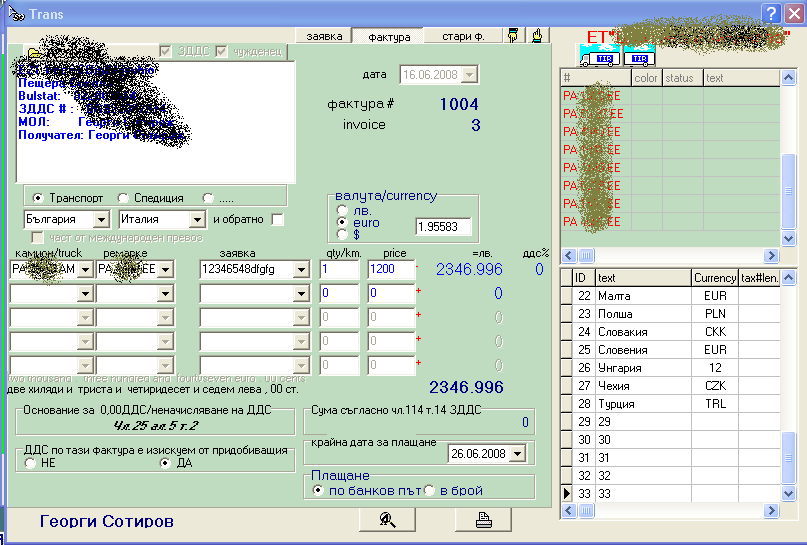Select the Транспорт radio button

click(37, 198)
